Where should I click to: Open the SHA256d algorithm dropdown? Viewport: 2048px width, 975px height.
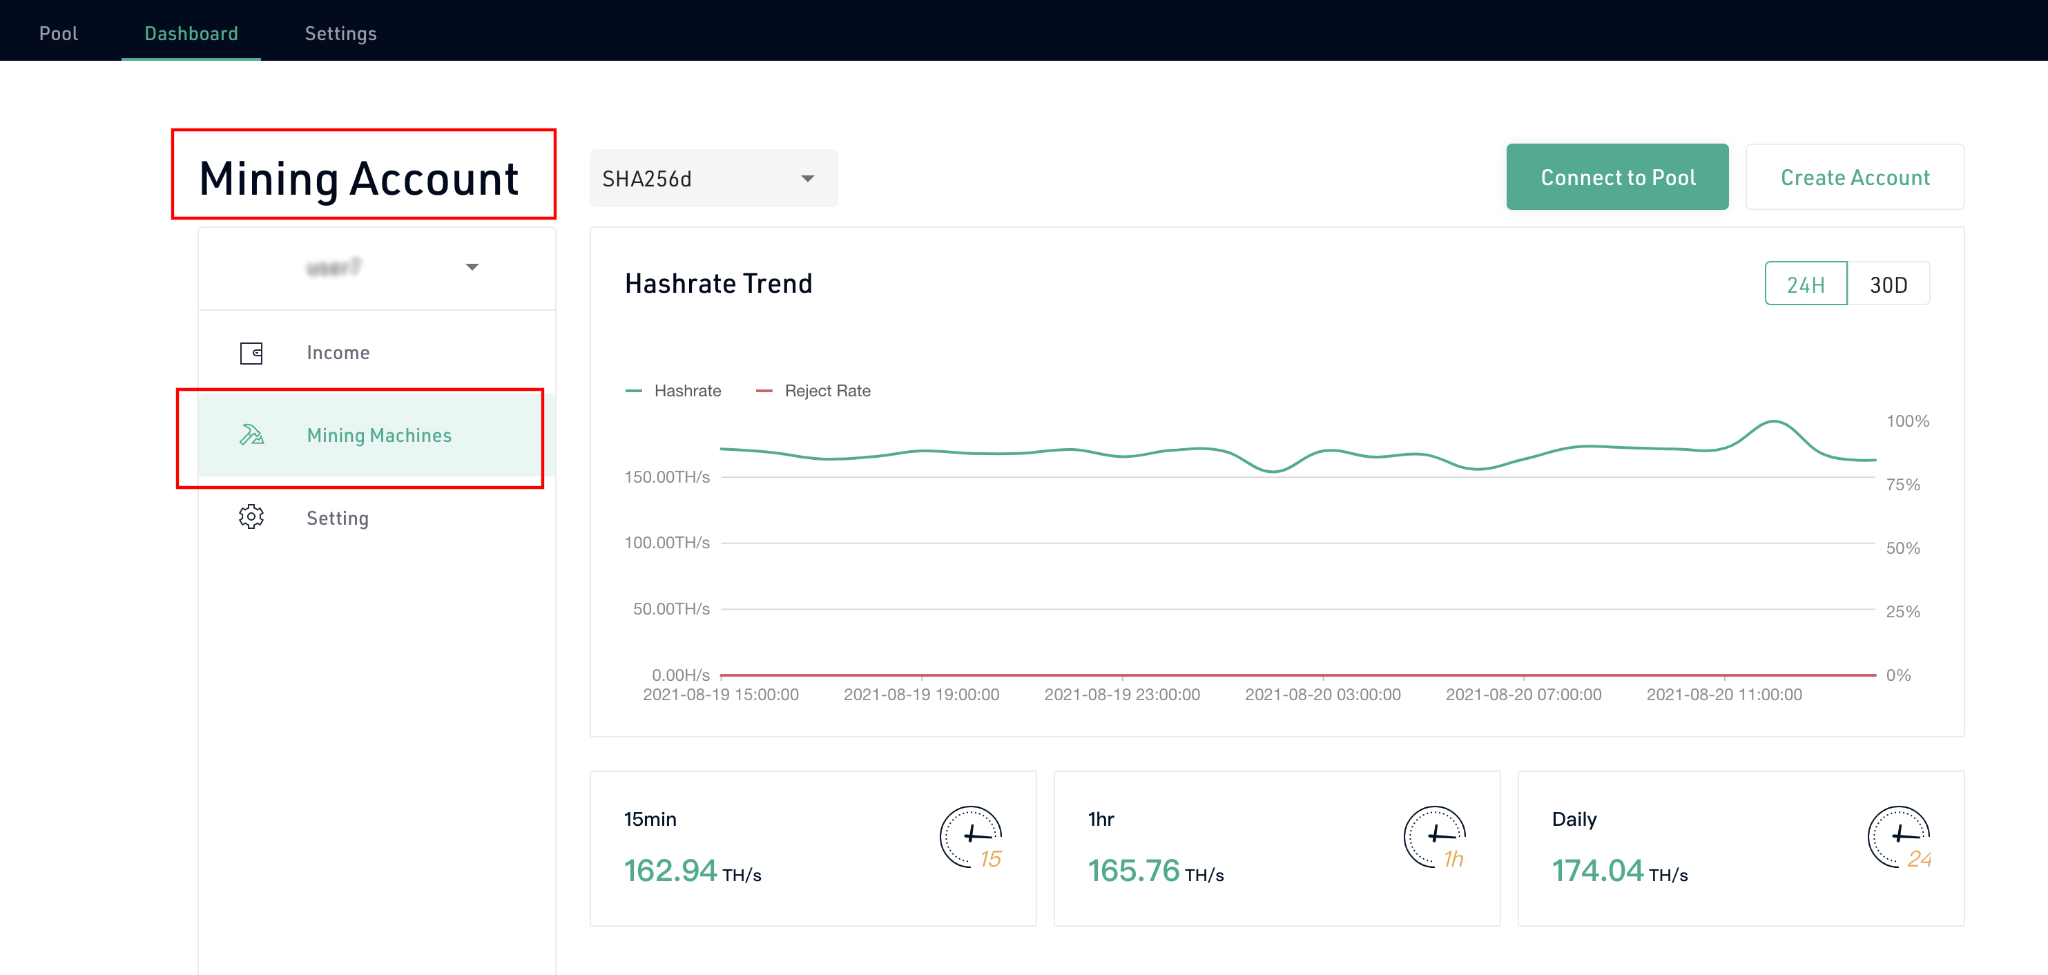click(x=712, y=179)
